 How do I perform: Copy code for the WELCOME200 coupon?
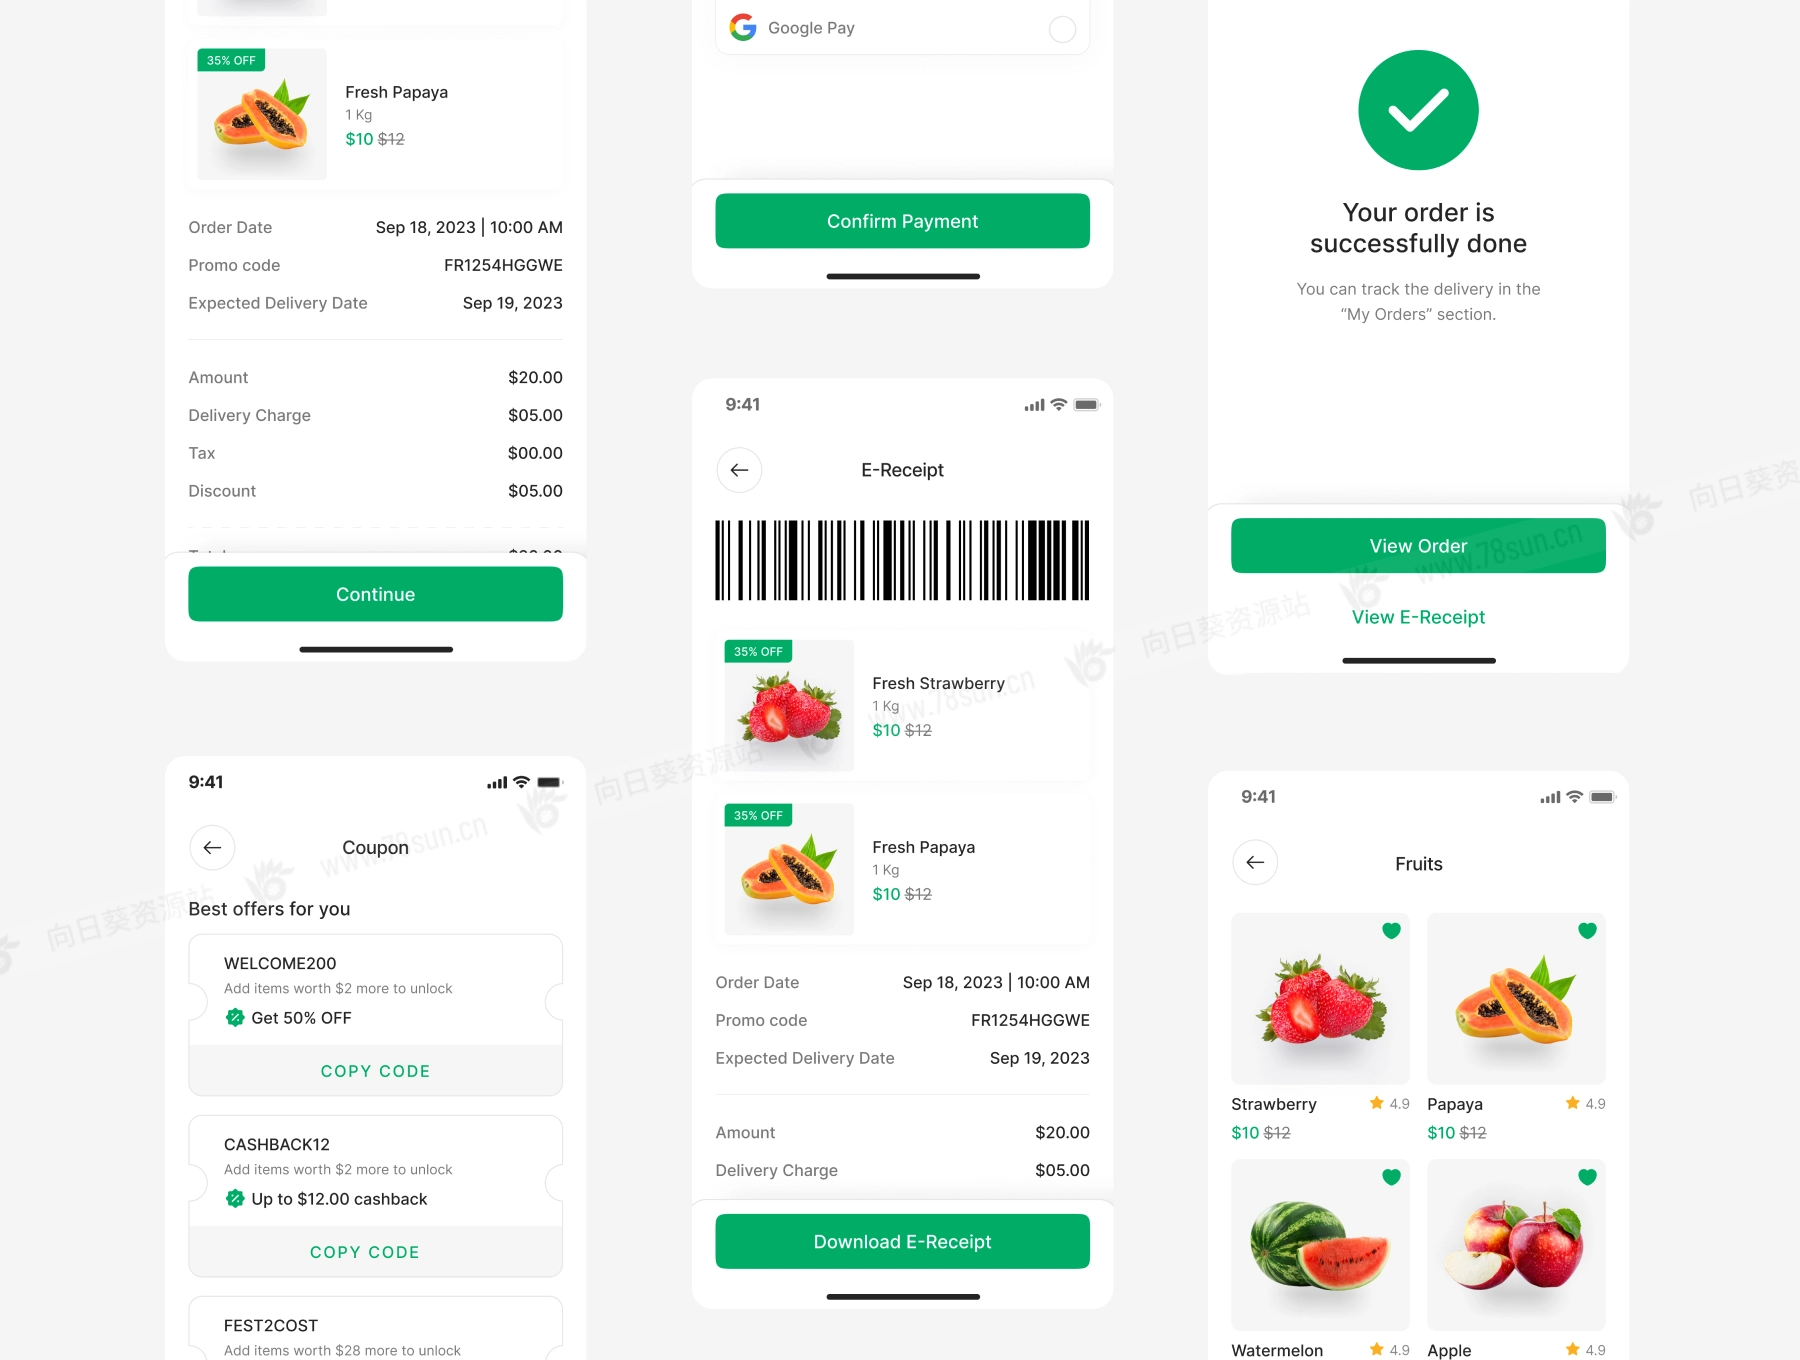(375, 1071)
